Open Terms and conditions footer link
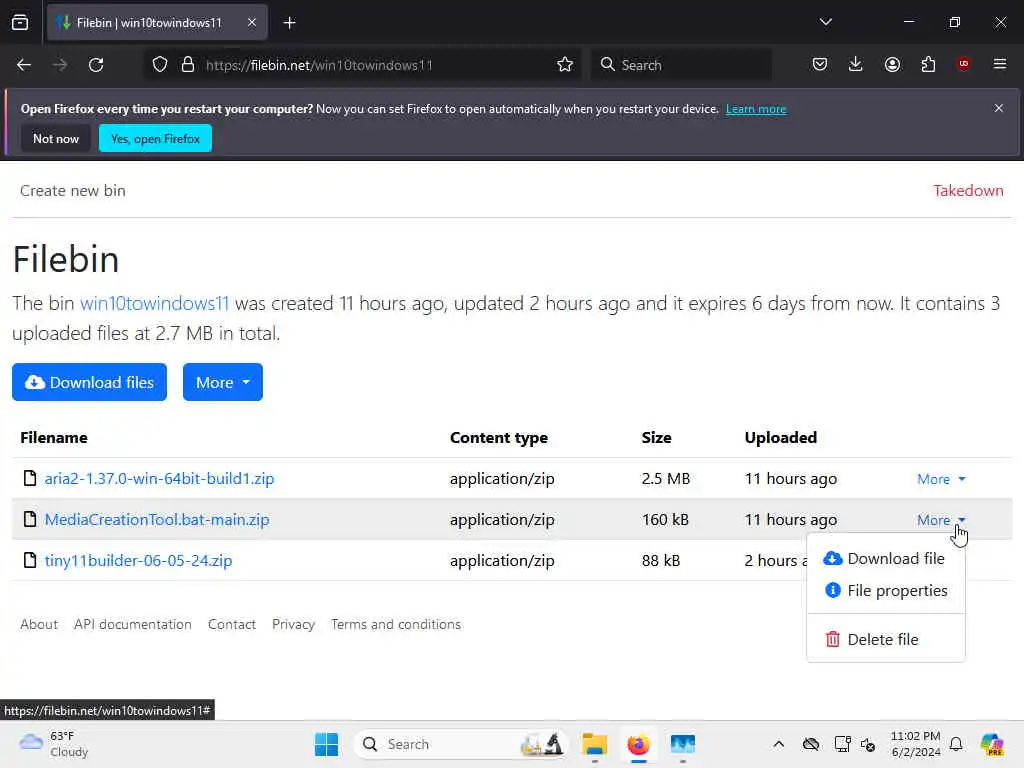Screen dimensions: 1024x768 pyautogui.click(x=396, y=624)
